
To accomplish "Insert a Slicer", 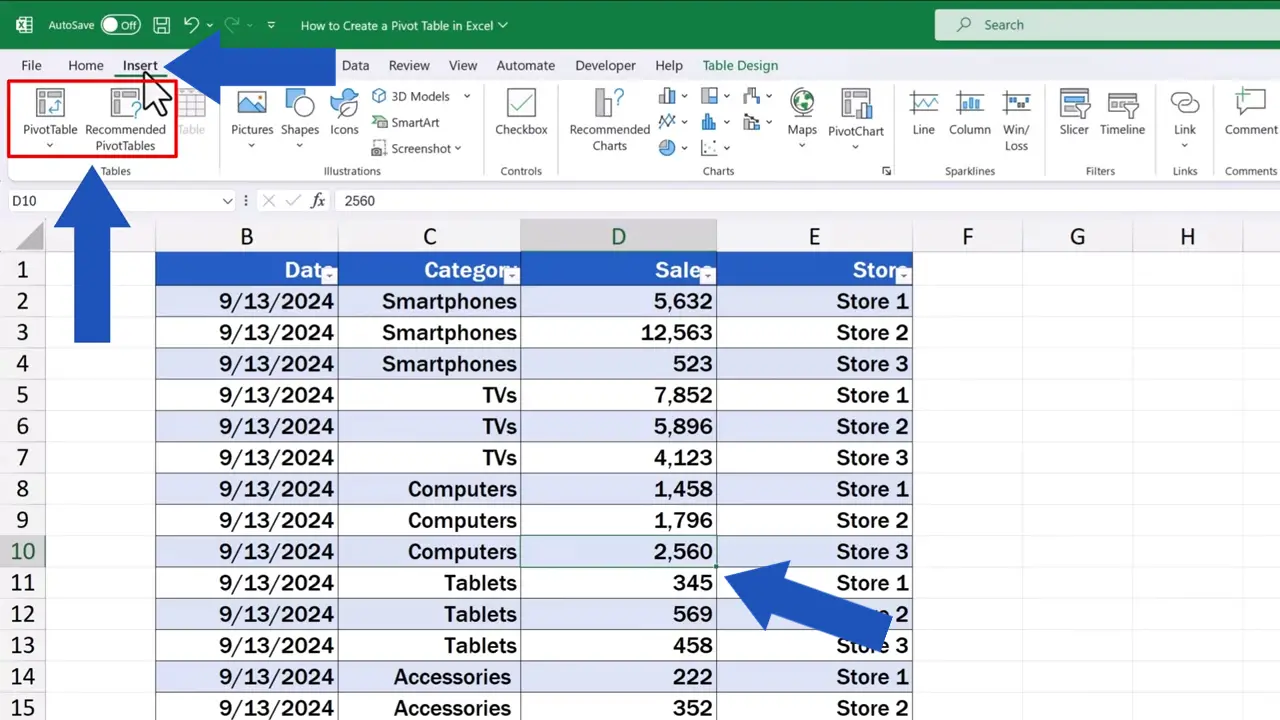I will 1073,113.
